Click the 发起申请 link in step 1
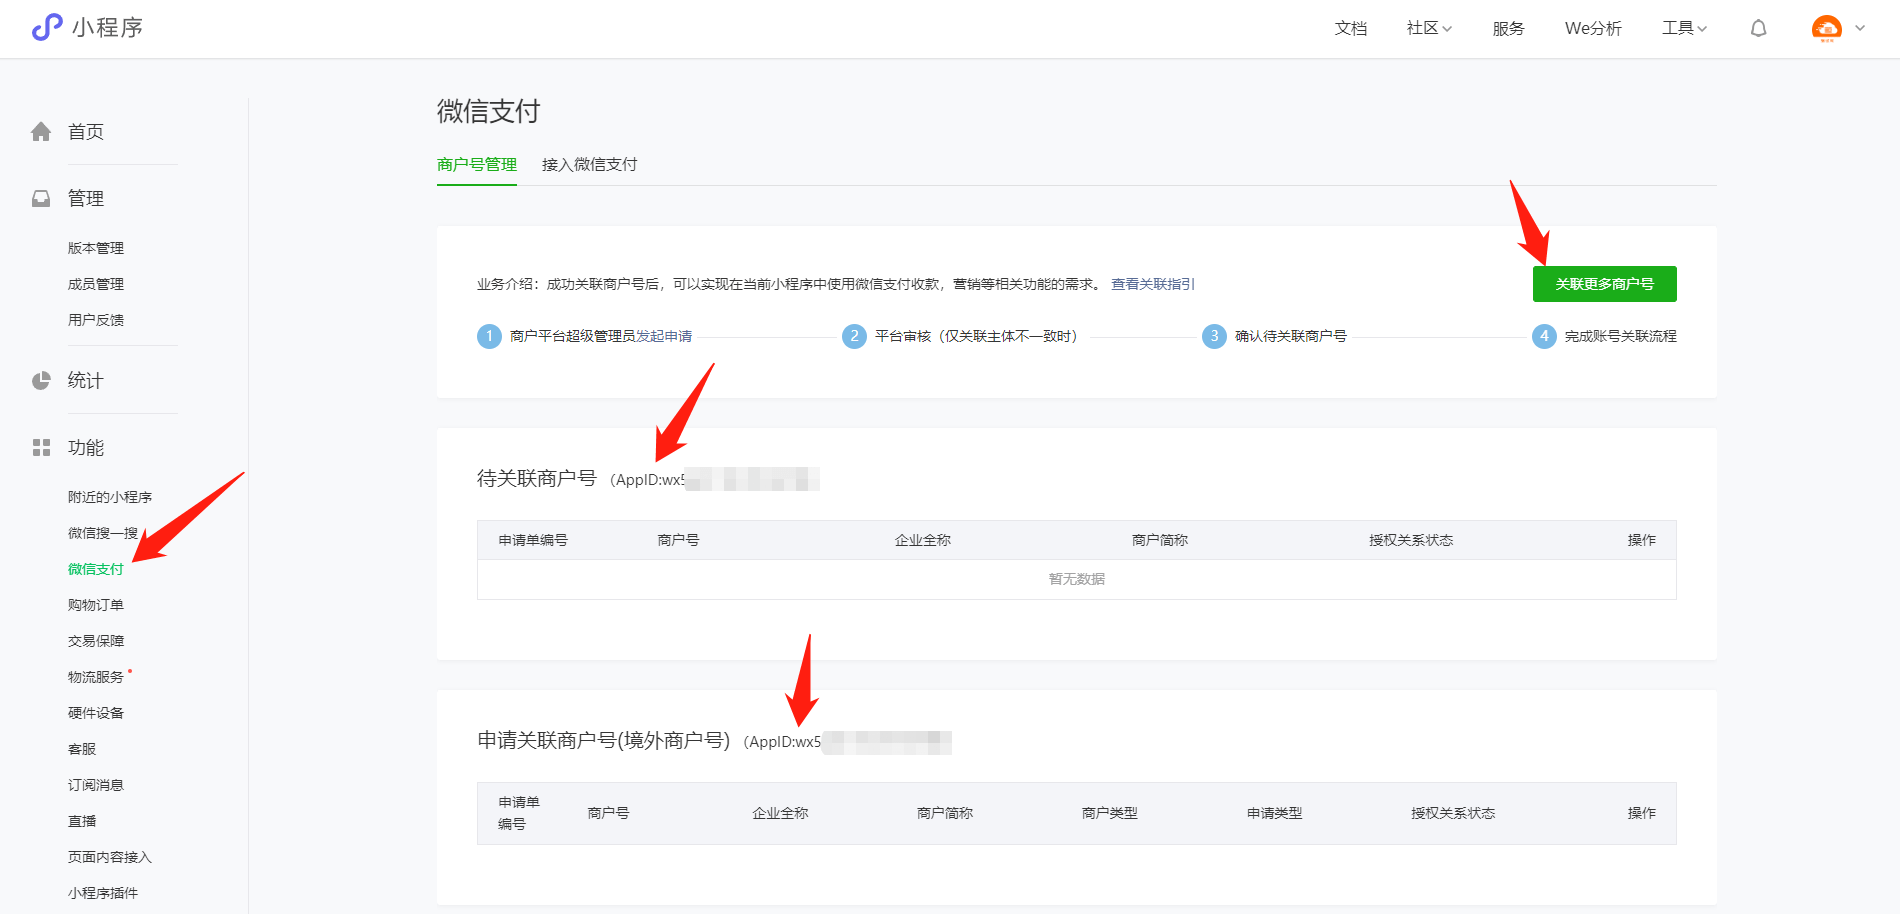Screen dimensions: 1900x914 (664, 336)
